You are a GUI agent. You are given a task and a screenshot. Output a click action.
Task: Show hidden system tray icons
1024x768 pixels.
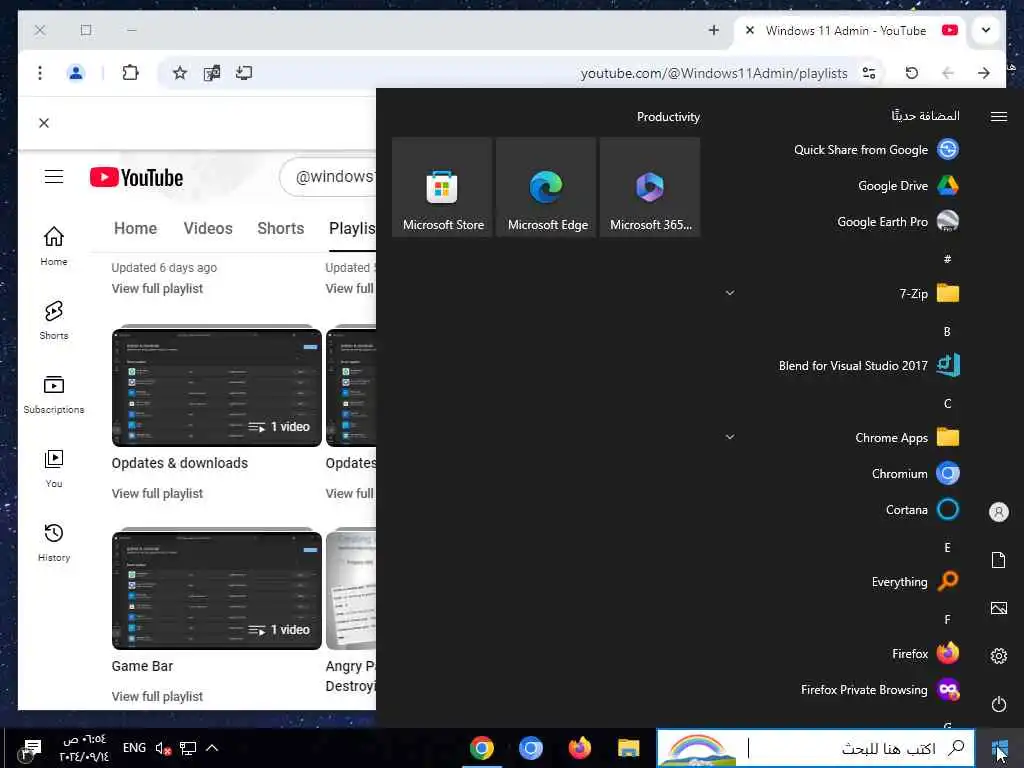(x=212, y=748)
